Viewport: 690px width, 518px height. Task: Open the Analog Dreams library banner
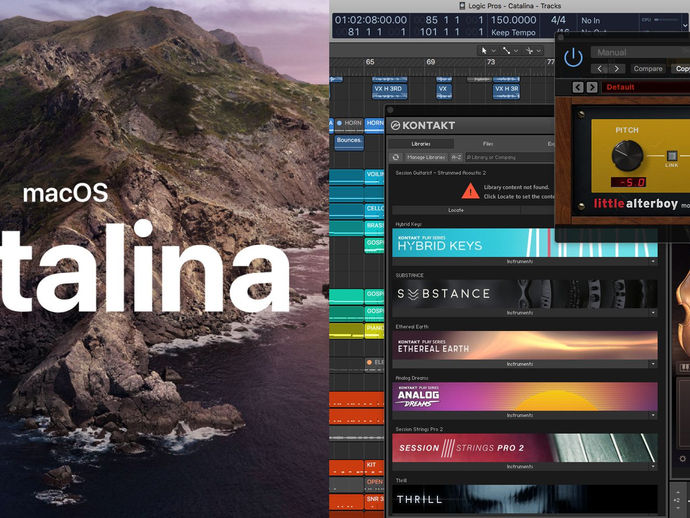pos(525,396)
